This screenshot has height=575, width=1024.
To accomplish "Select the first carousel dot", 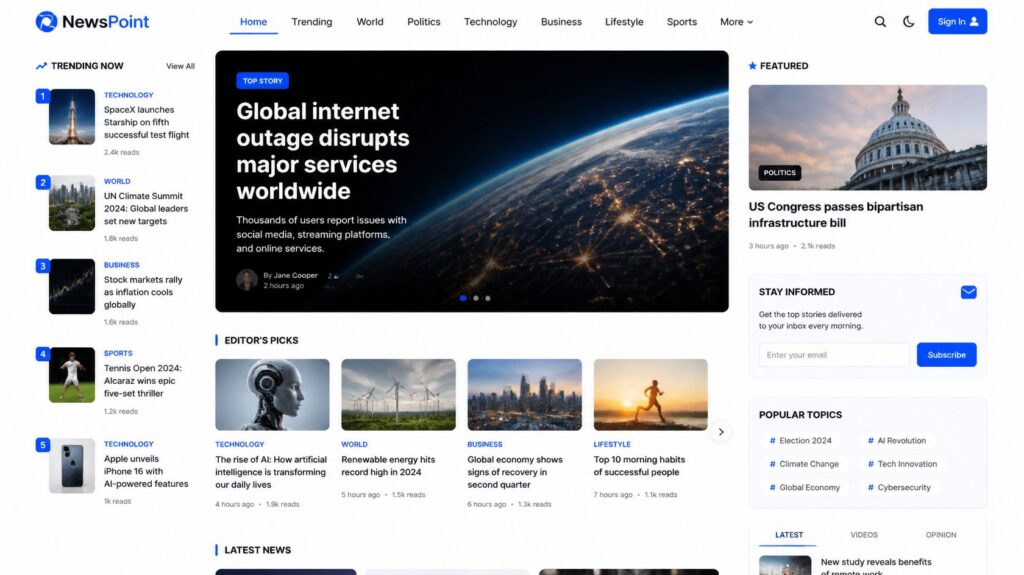I will point(463,298).
